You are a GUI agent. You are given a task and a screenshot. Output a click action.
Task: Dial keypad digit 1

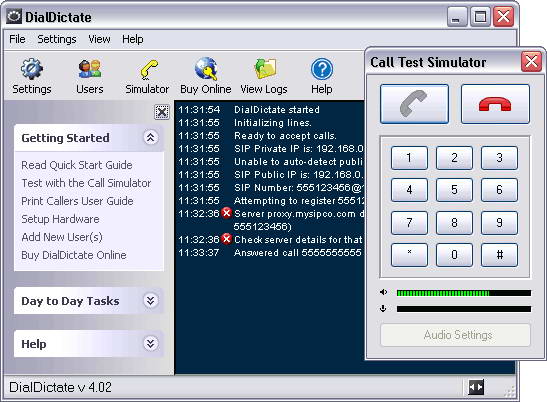(409, 158)
